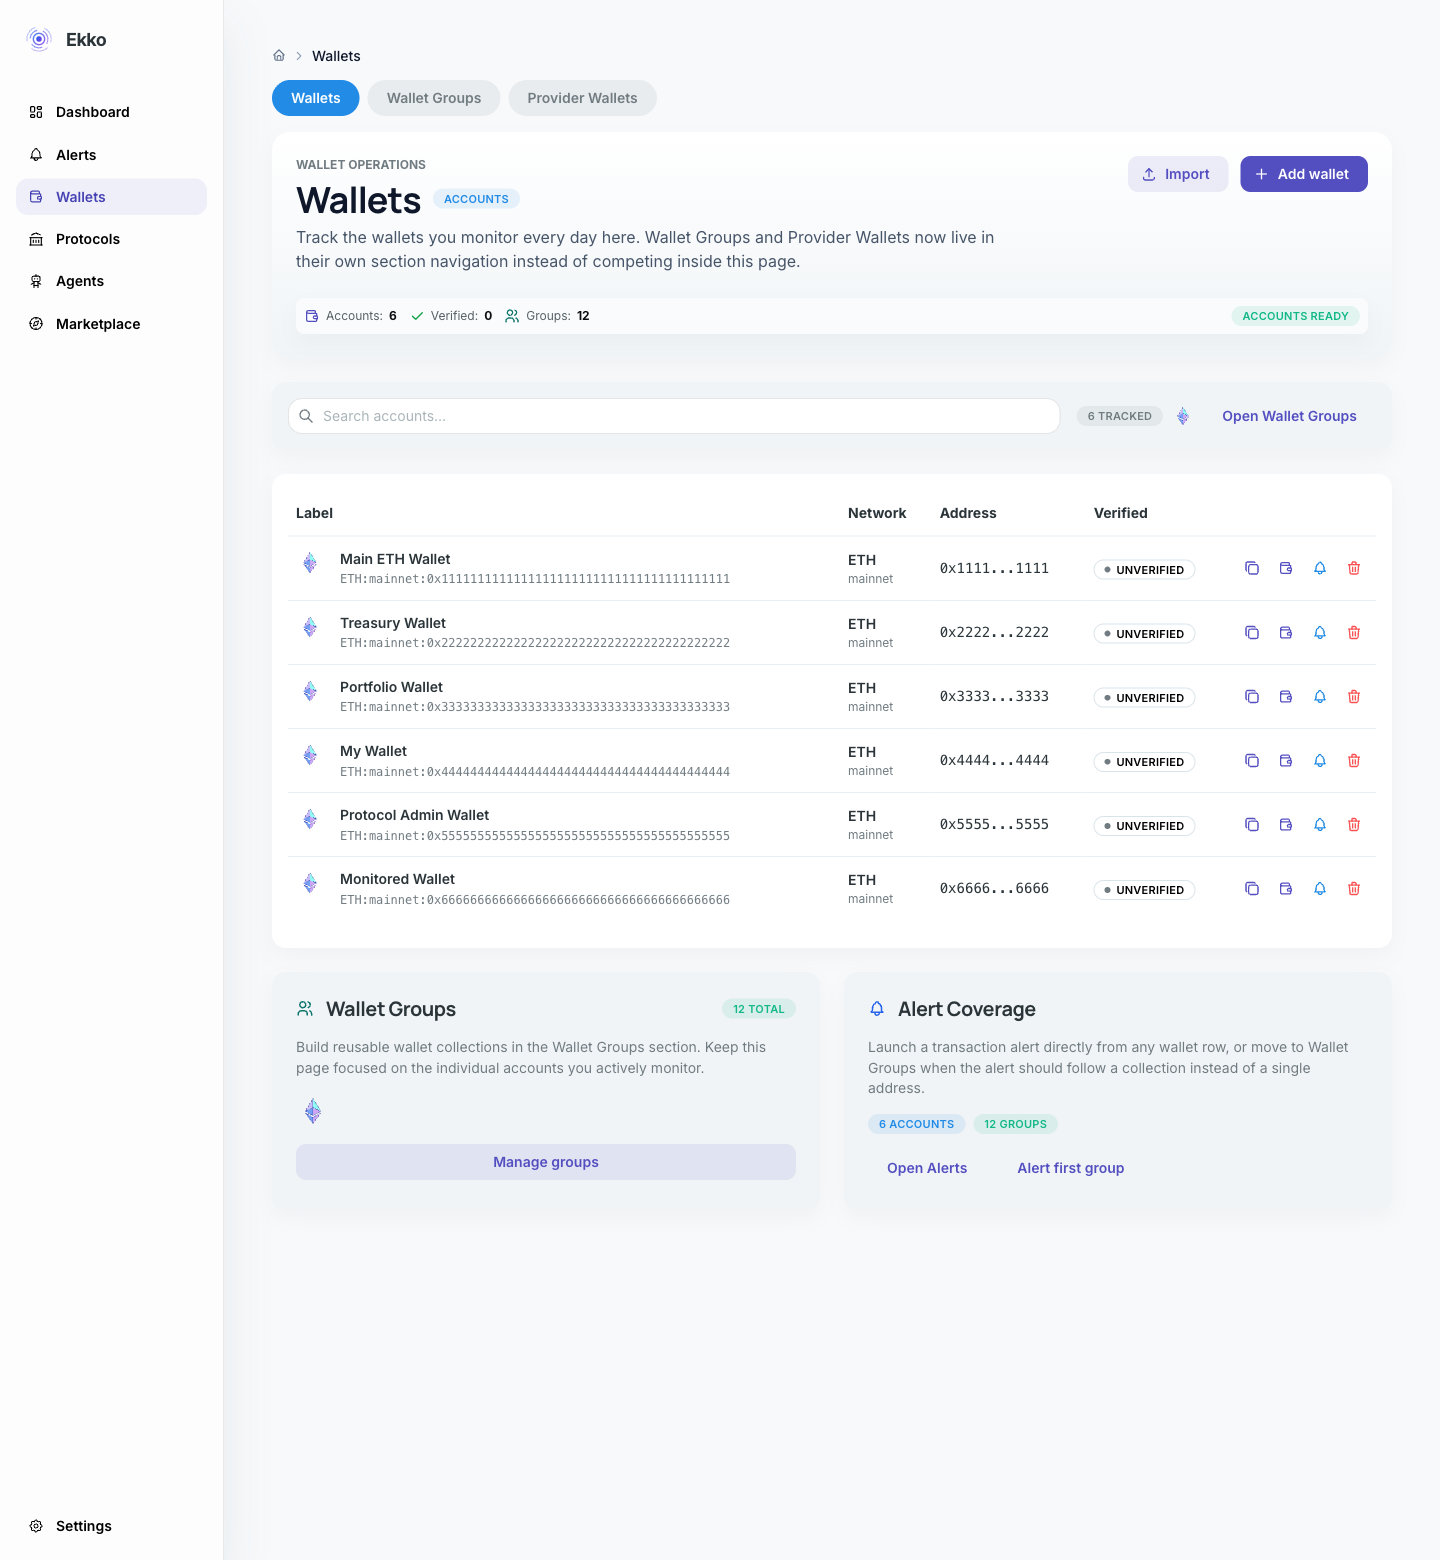Click the Open Alerts link
This screenshot has height=1560, width=1440.
click(x=927, y=1168)
